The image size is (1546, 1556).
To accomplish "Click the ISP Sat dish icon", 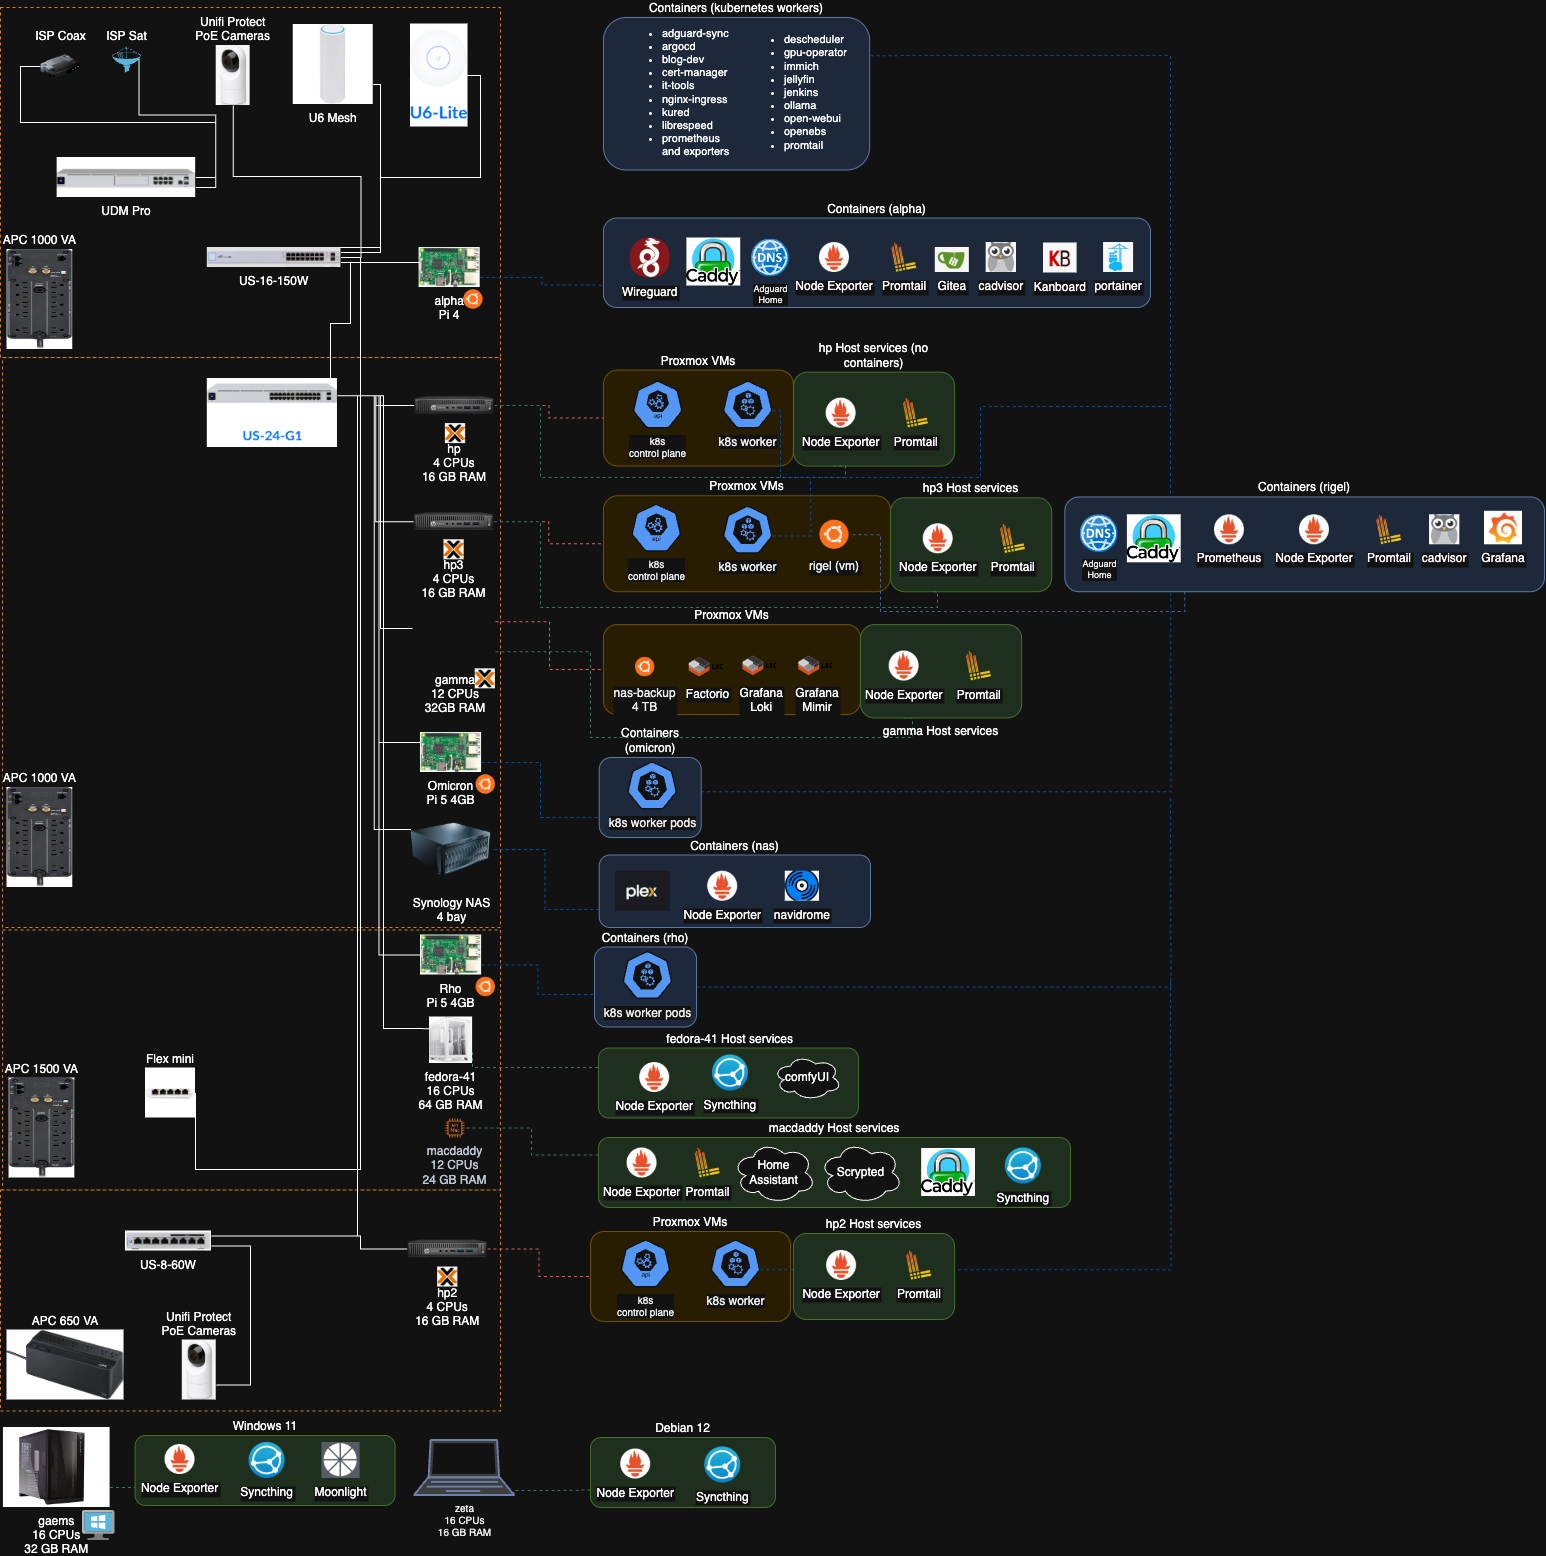I will 127,60.
